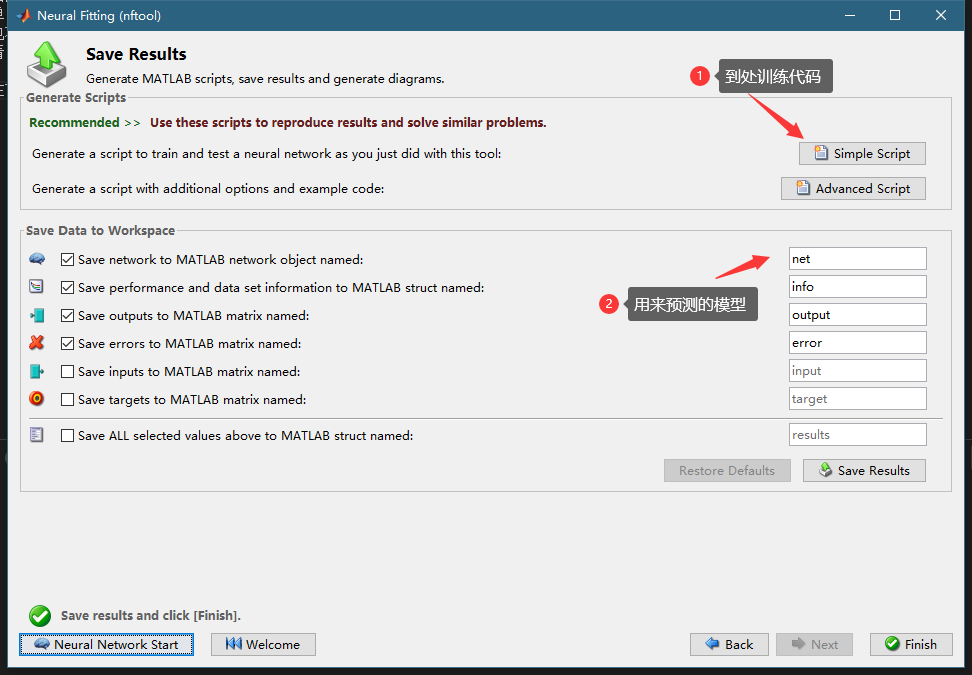This screenshot has width=972, height=675.
Task: Check Save ALL selected values checkbox
Action: [x=68, y=435]
